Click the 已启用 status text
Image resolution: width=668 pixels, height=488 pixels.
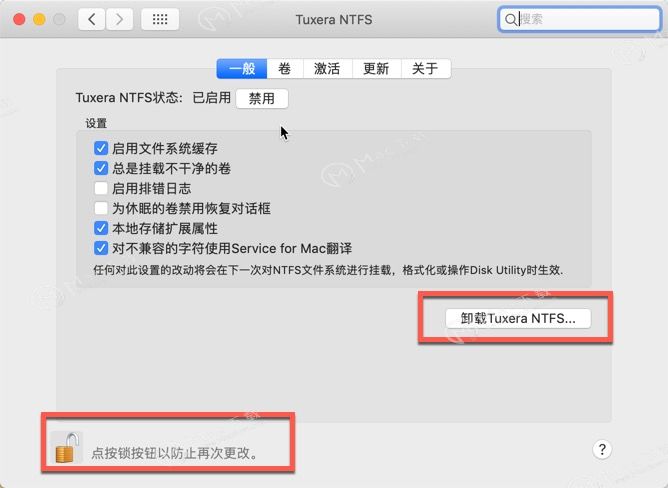tap(212, 98)
